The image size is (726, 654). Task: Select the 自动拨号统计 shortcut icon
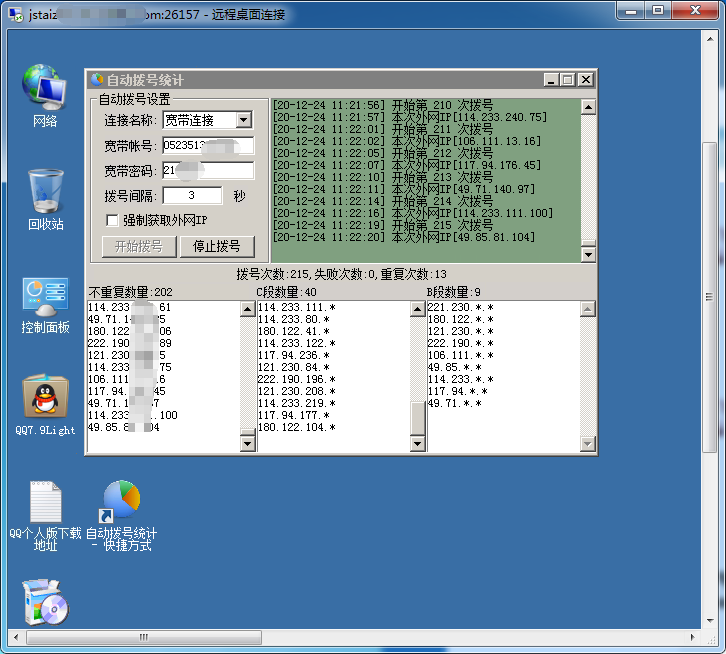tap(121, 516)
